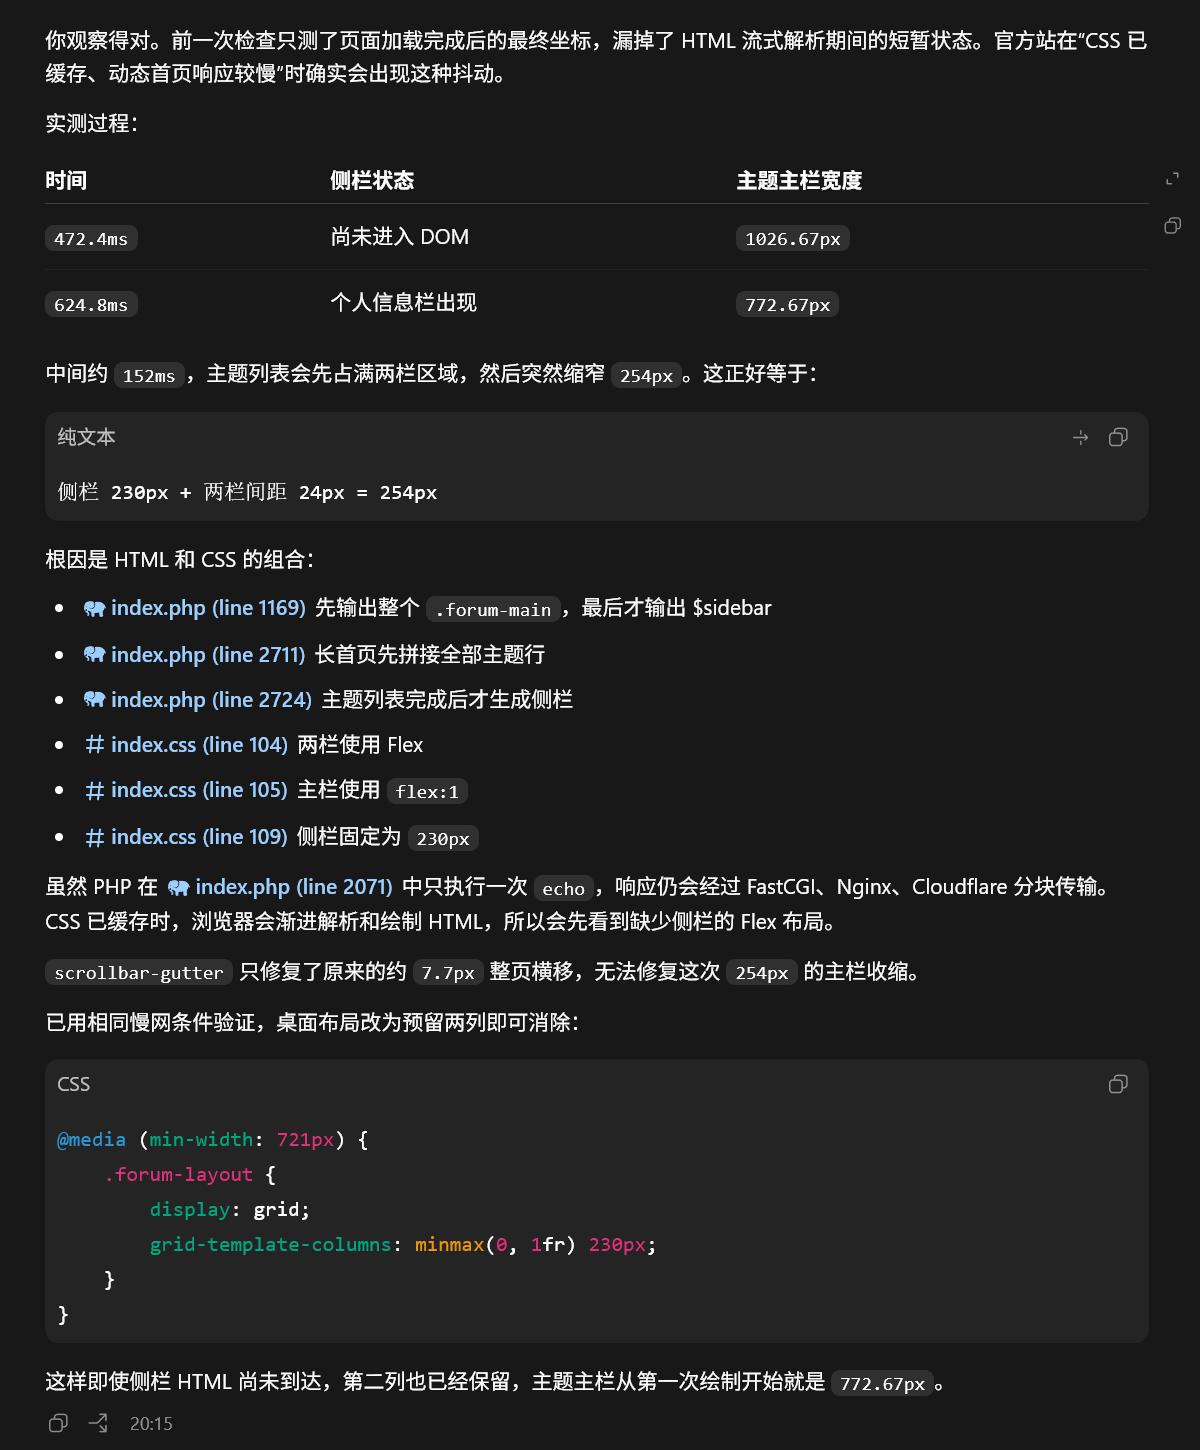Open index.php (line 2071) link

point(294,887)
